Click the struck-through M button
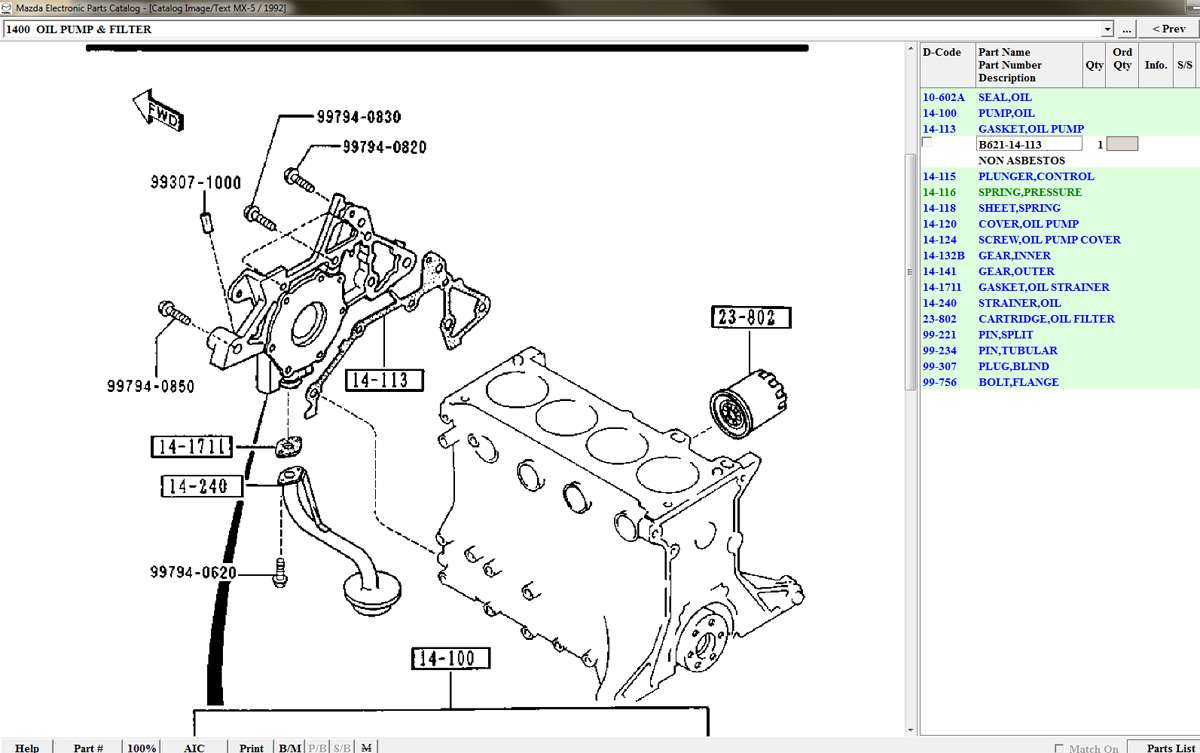This screenshot has height=753, width=1200. coord(366,747)
